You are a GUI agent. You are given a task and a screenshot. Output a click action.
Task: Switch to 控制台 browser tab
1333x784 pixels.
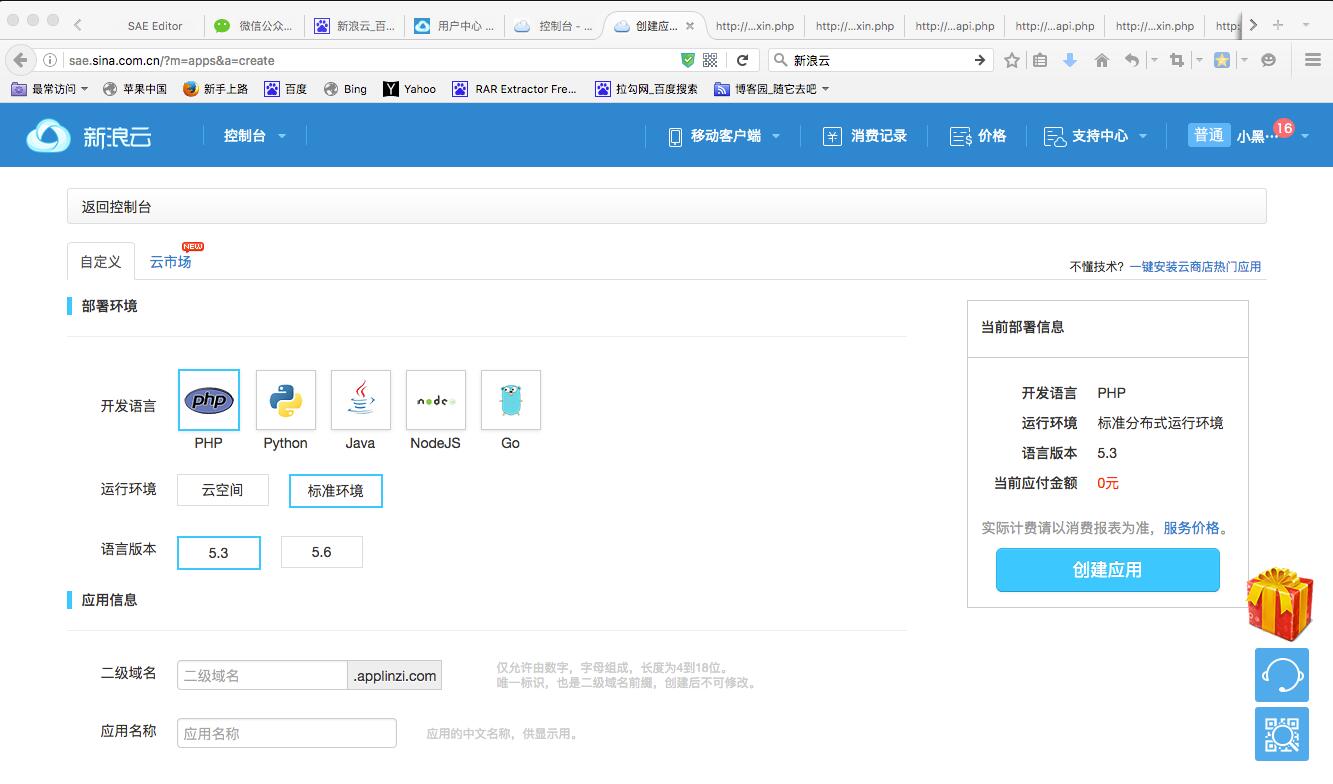click(555, 26)
